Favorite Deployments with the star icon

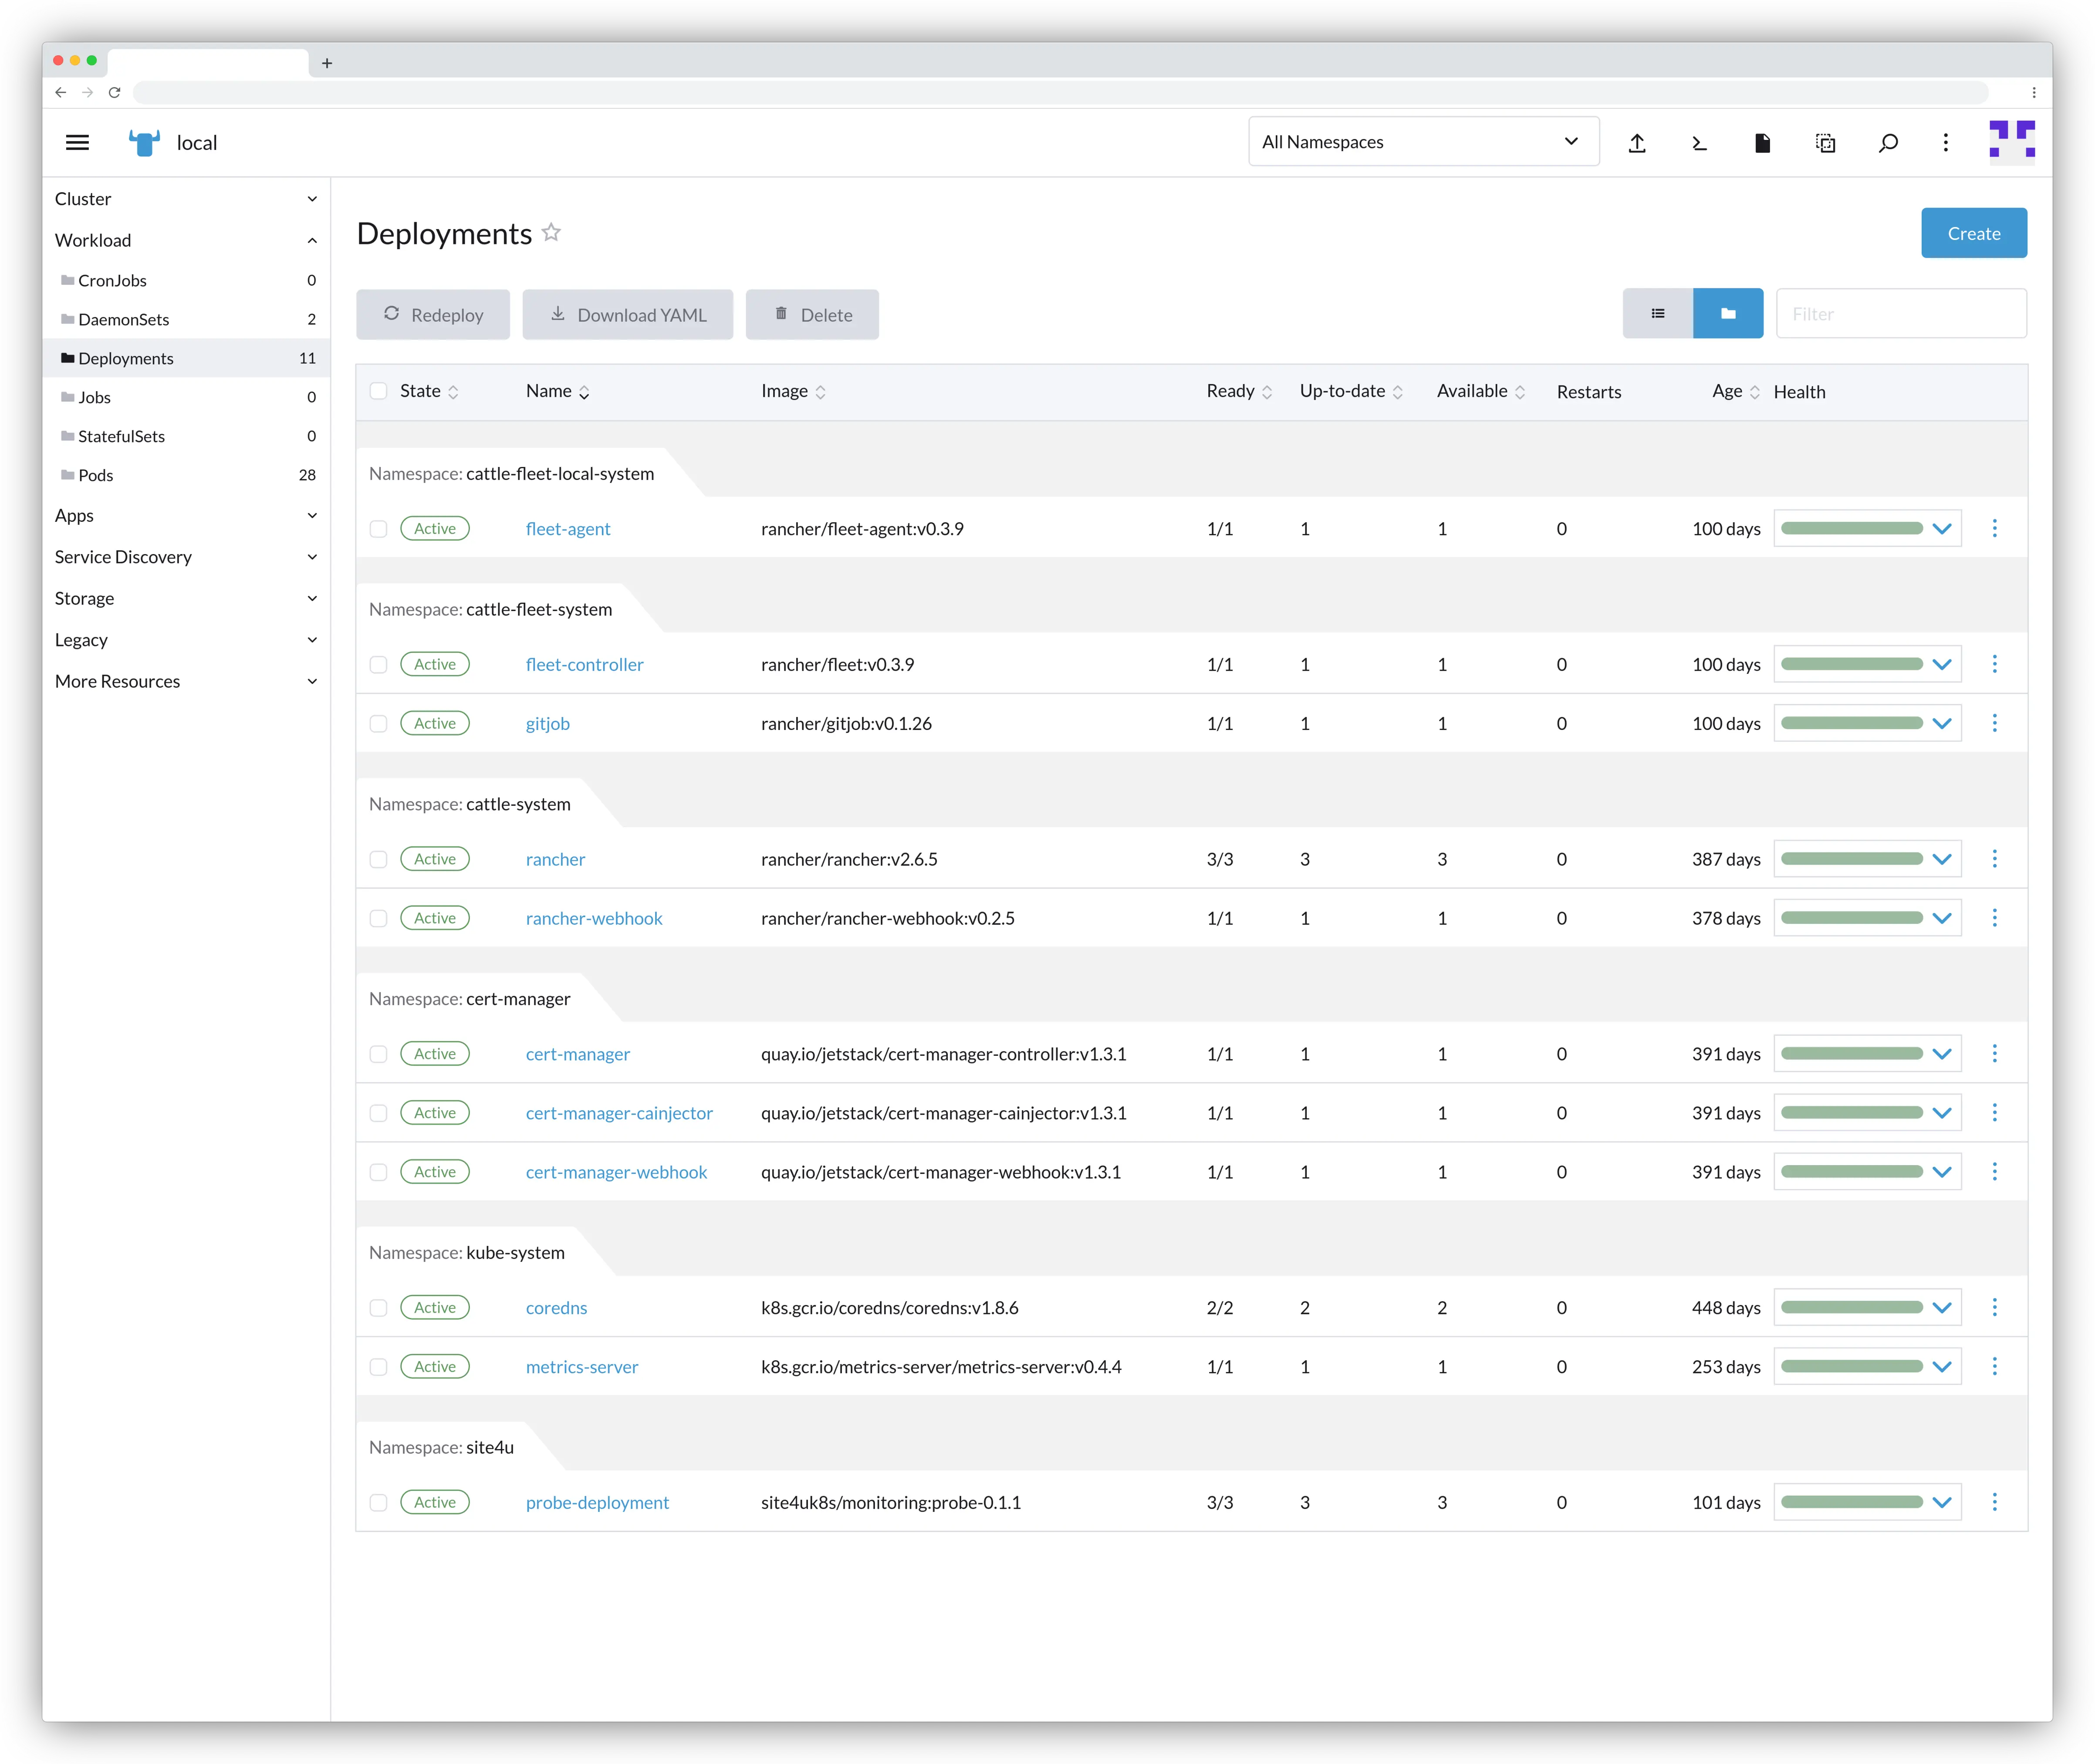(551, 233)
